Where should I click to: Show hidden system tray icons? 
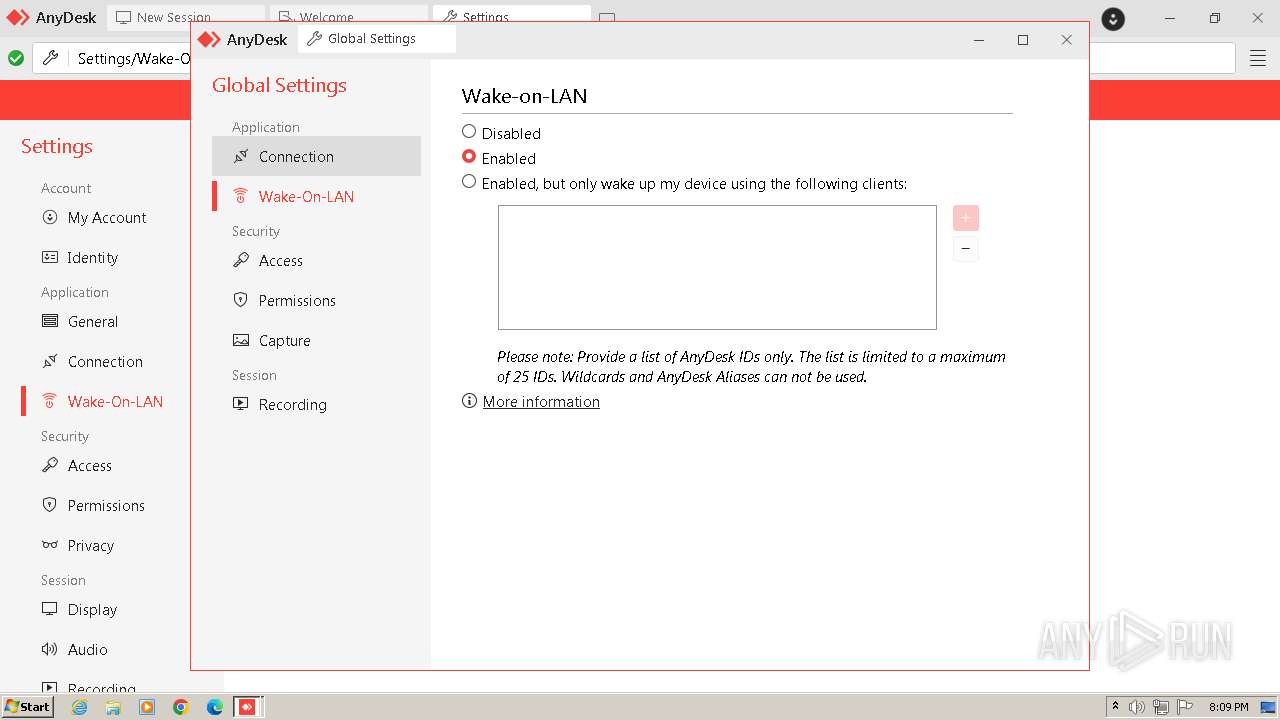[x=1115, y=707]
